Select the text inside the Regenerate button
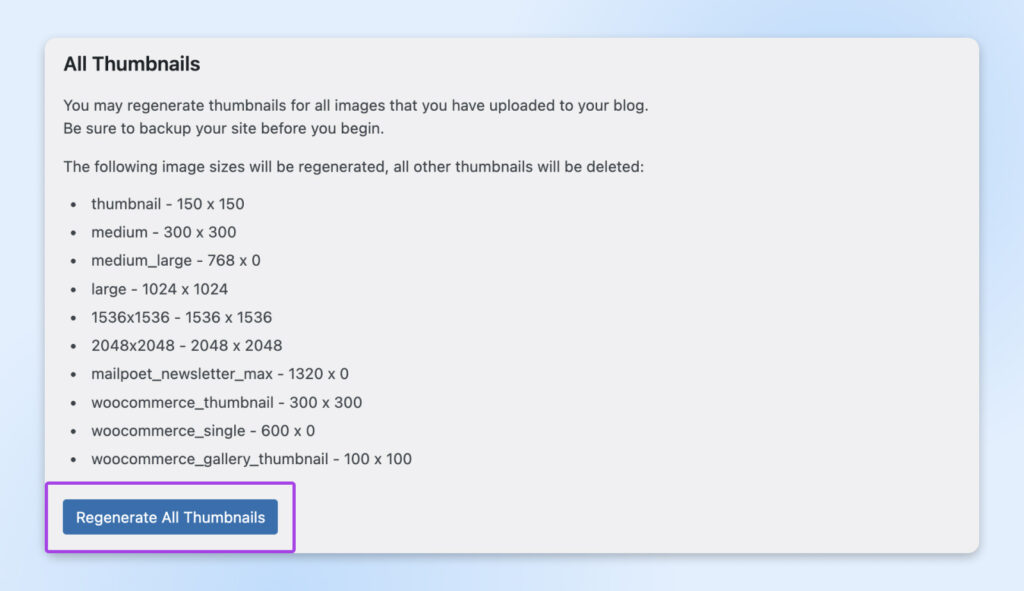 coord(170,517)
